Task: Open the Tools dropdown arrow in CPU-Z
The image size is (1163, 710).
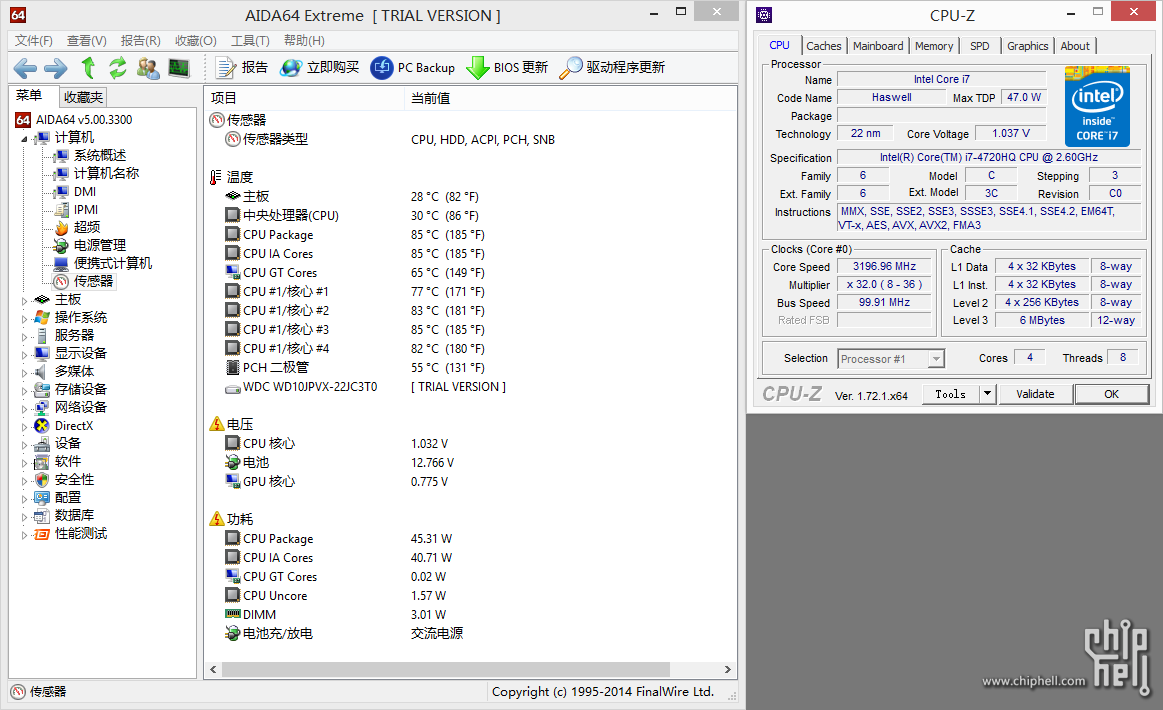Action: click(987, 394)
